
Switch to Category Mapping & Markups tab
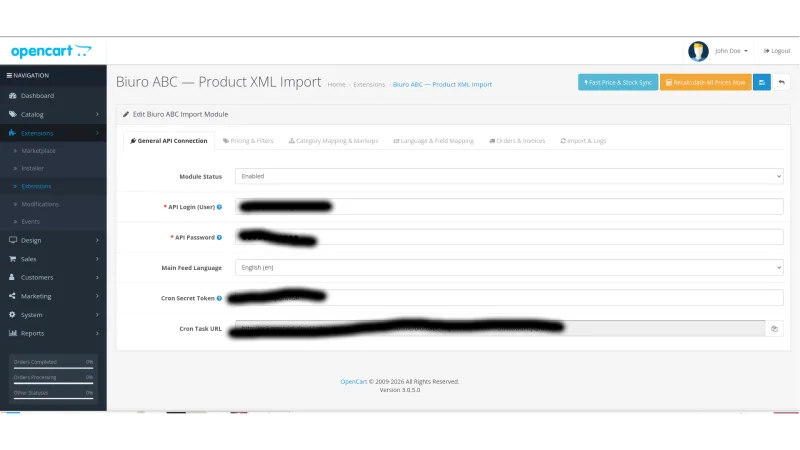tap(334, 141)
